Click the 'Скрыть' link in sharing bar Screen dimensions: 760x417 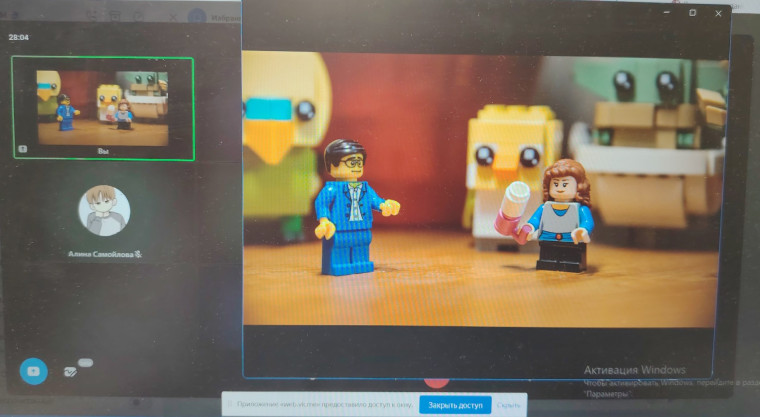[x=508, y=405]
